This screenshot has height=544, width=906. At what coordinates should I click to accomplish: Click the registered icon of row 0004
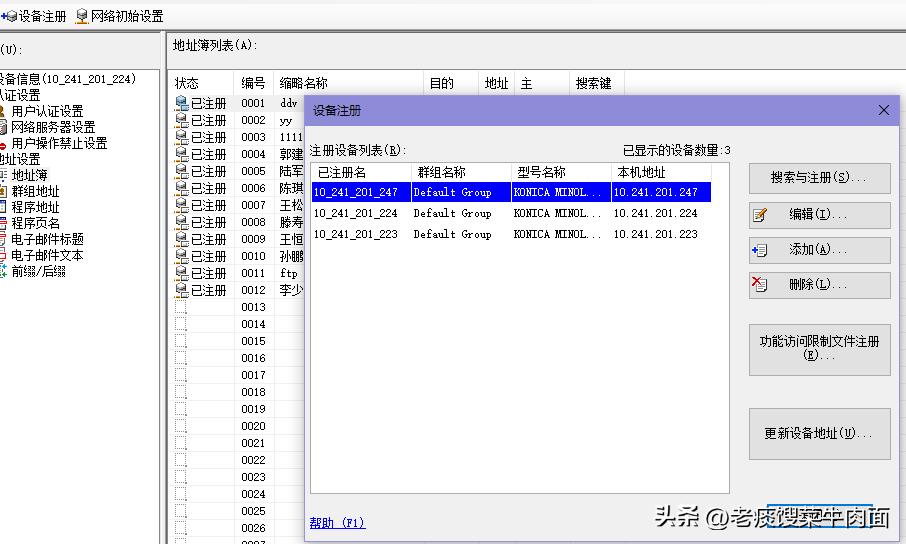pos(181,154)
